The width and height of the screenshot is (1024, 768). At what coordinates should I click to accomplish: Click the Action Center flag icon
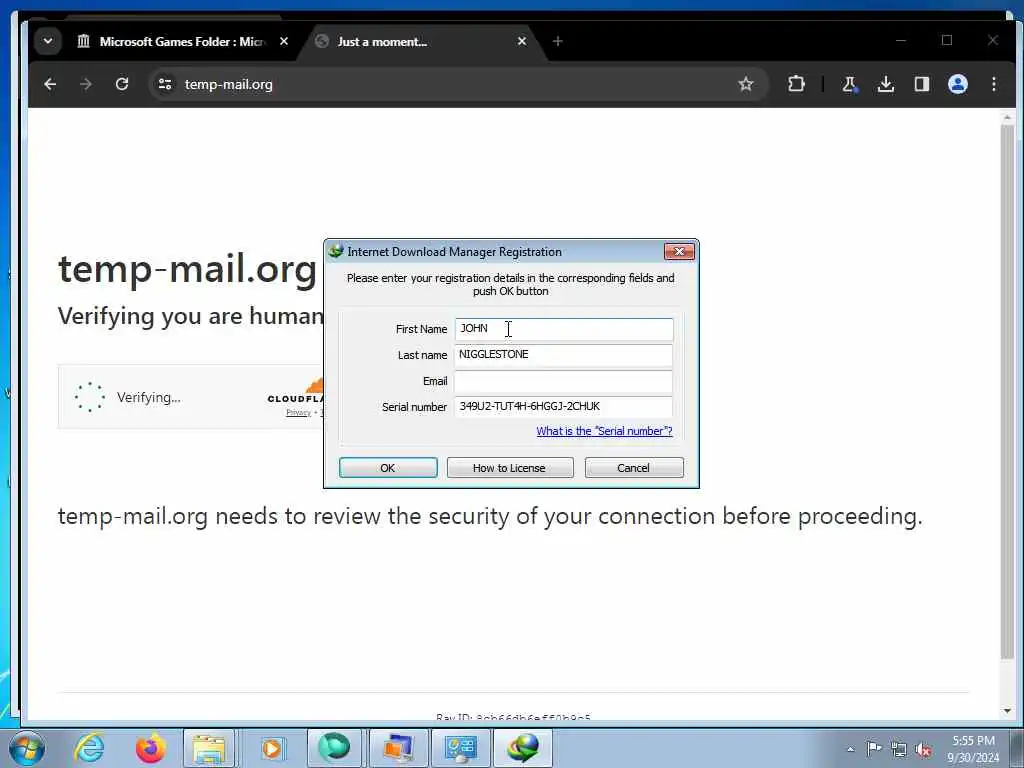[x=874, y=749]
